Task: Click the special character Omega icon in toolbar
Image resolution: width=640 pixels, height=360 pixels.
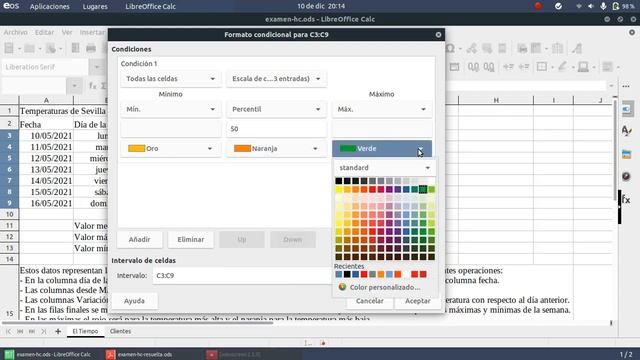Action: [x=451, y=49]
